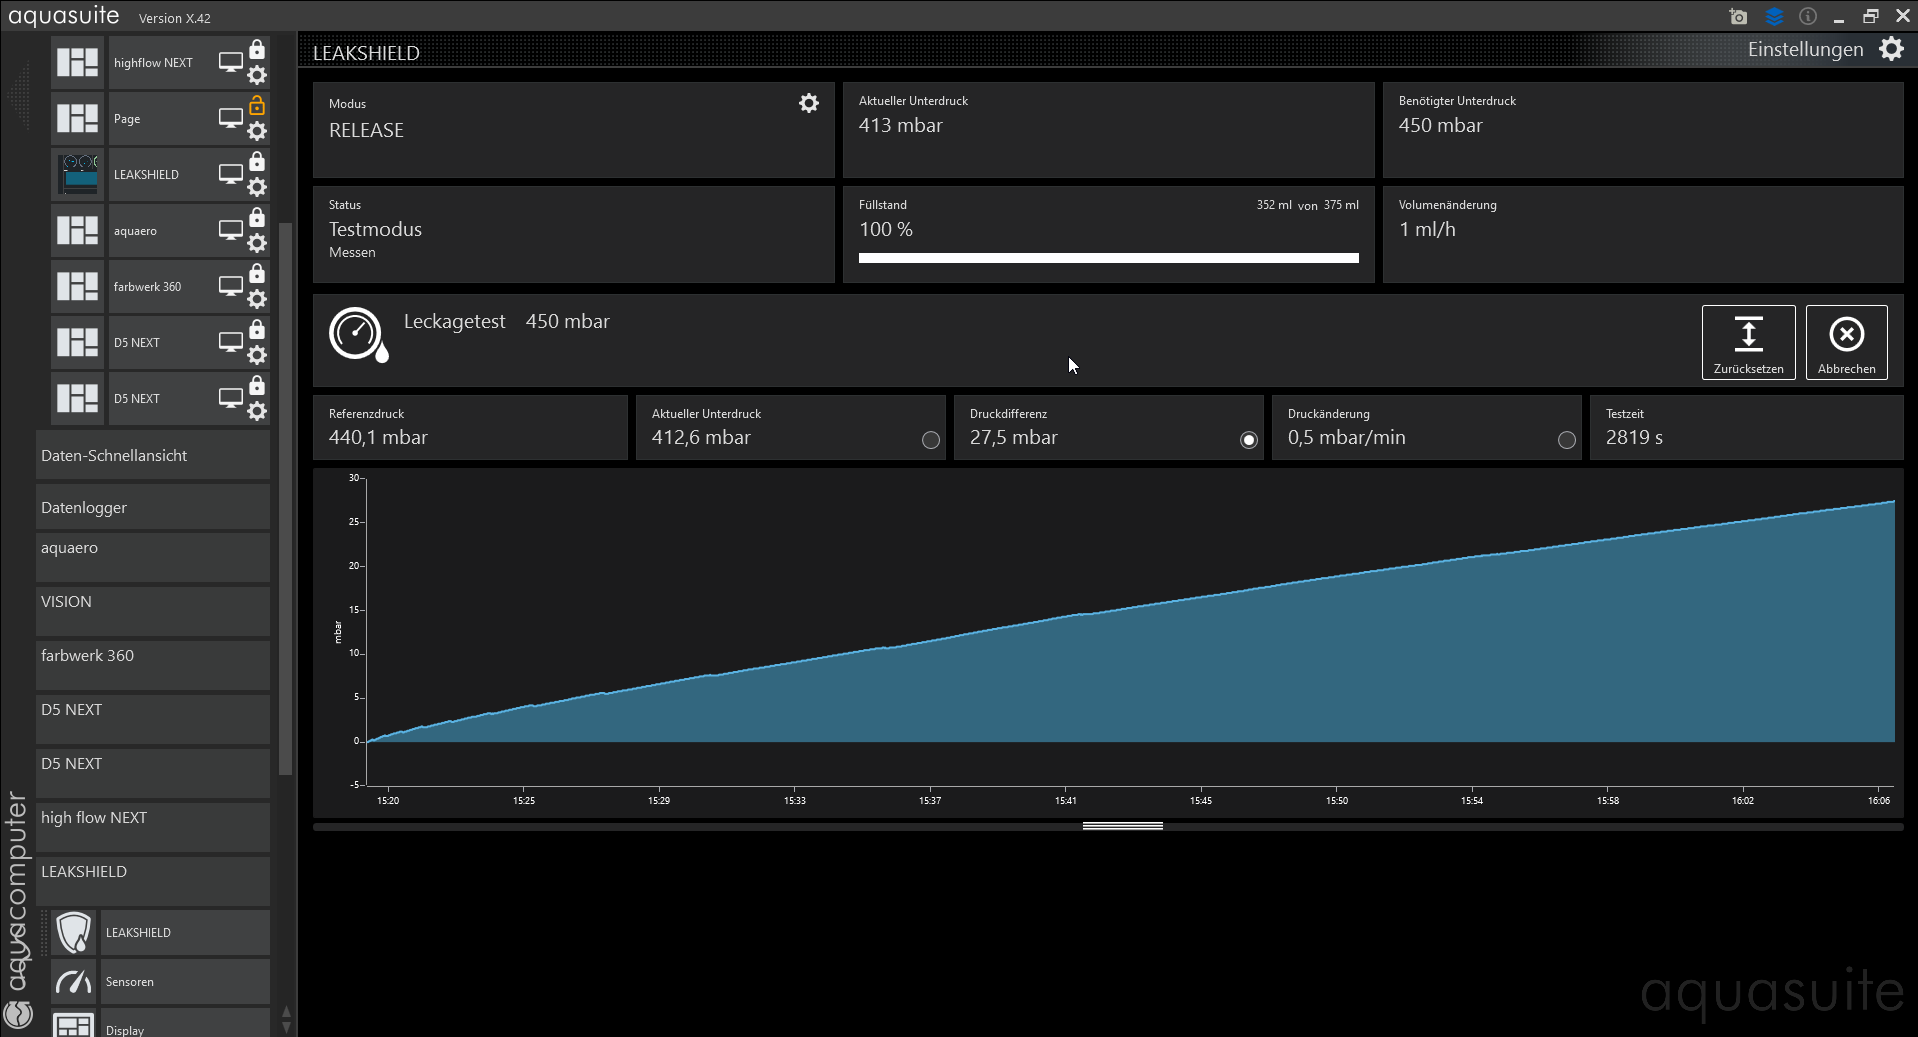Click monitor icon on farbwerk 360 row
The image size is (1918, 1037).
pos(231,286)
